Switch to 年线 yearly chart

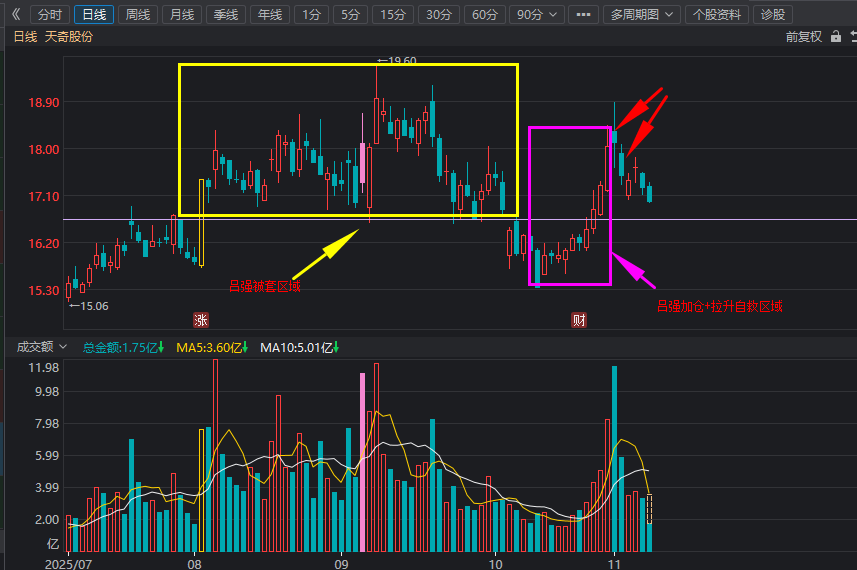click(x=270, y=14)
